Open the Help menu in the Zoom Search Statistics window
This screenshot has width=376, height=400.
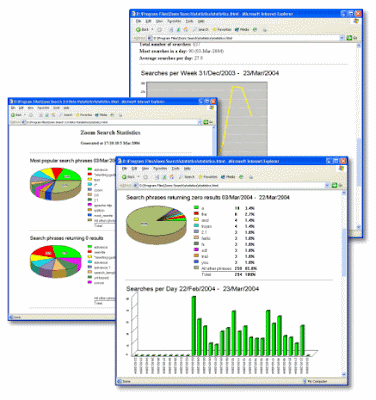[x=66, y=108]
